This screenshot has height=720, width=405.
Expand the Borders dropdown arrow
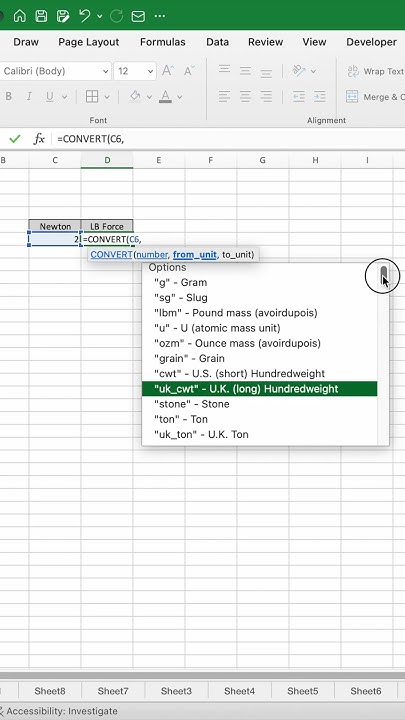pos(107,97)
